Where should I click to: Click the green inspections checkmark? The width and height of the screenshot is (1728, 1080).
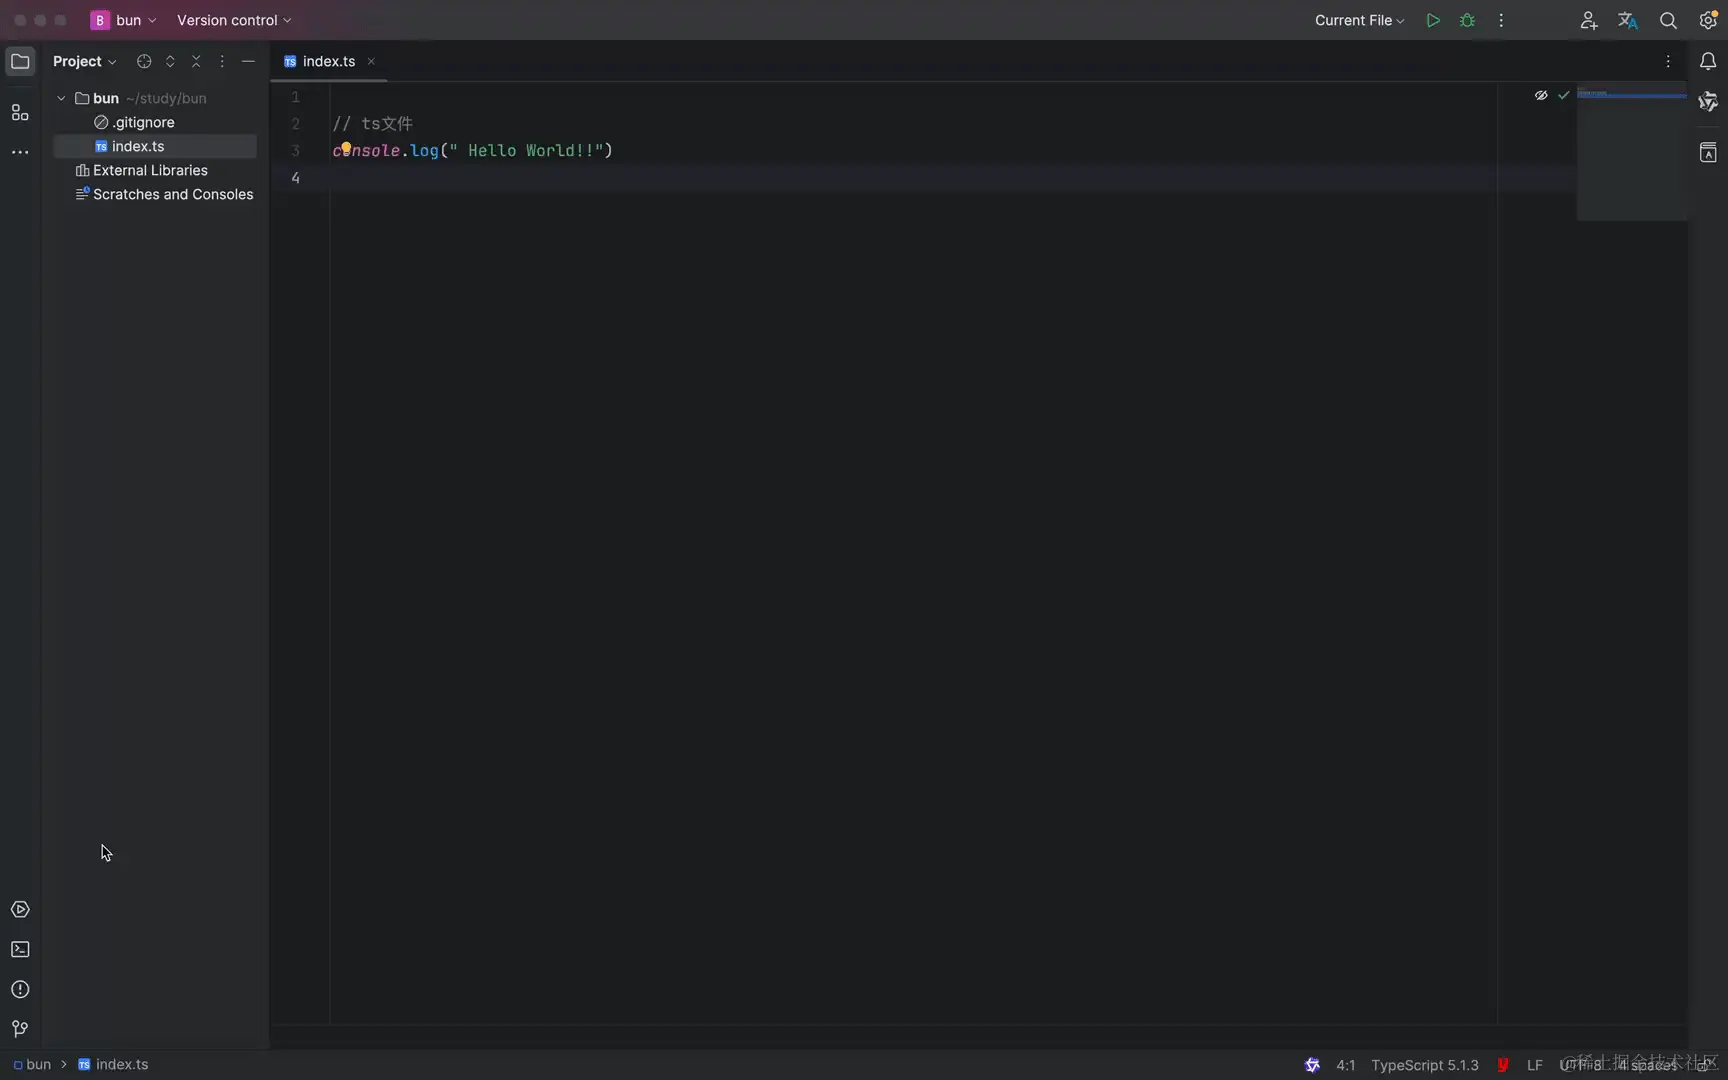[x=1564, y=95]
